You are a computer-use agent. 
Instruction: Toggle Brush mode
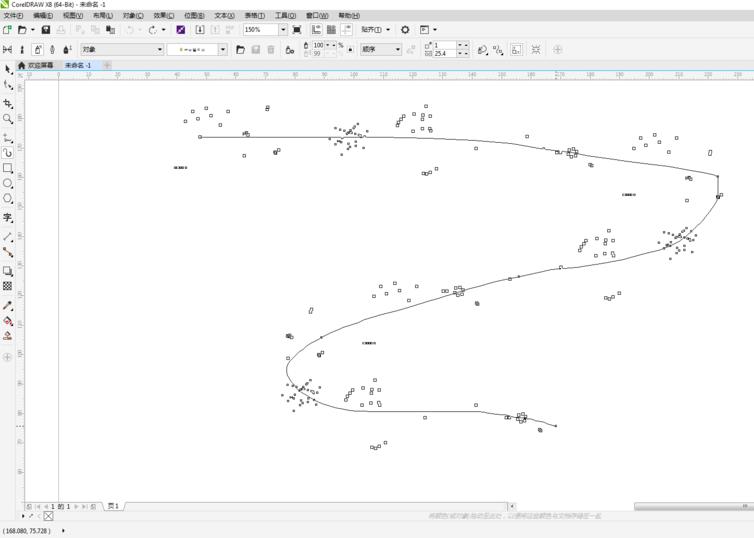[22, 50]
